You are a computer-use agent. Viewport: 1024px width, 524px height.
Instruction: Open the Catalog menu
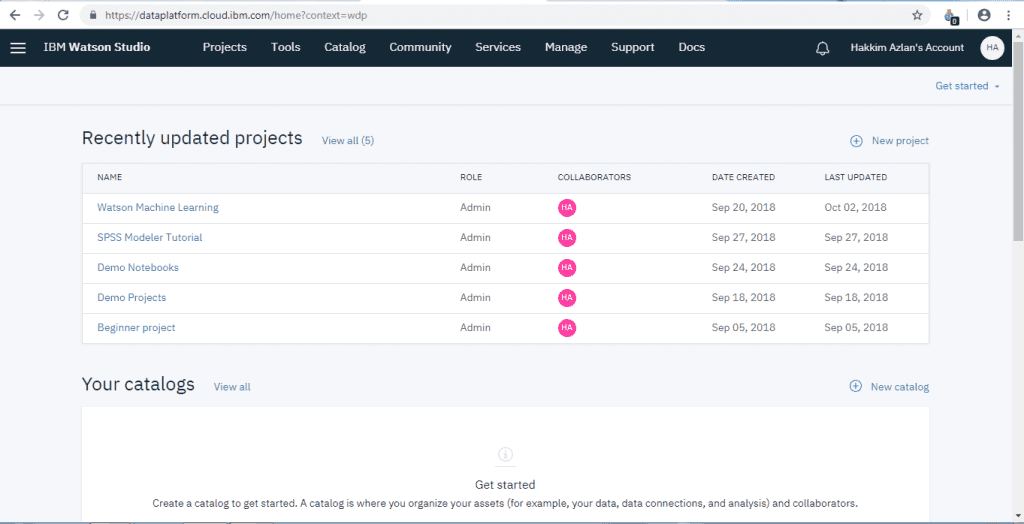[x=345, y=48]
